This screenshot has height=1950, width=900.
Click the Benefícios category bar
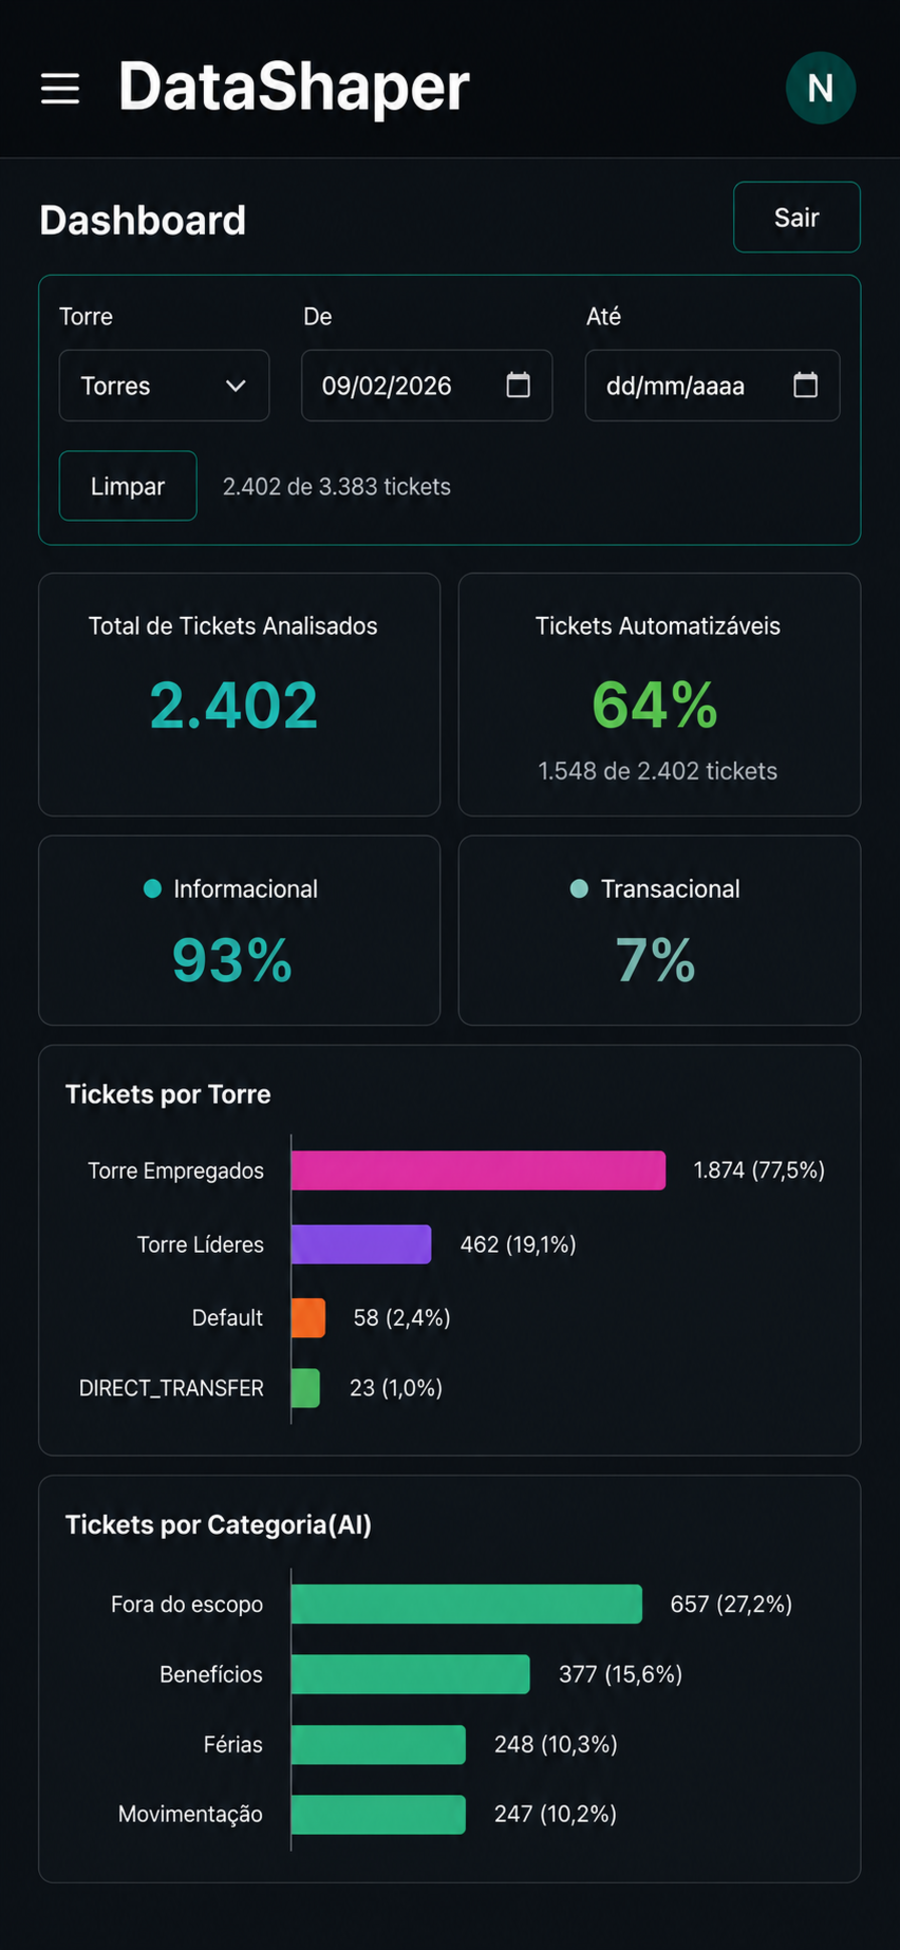click(410, 1674)
